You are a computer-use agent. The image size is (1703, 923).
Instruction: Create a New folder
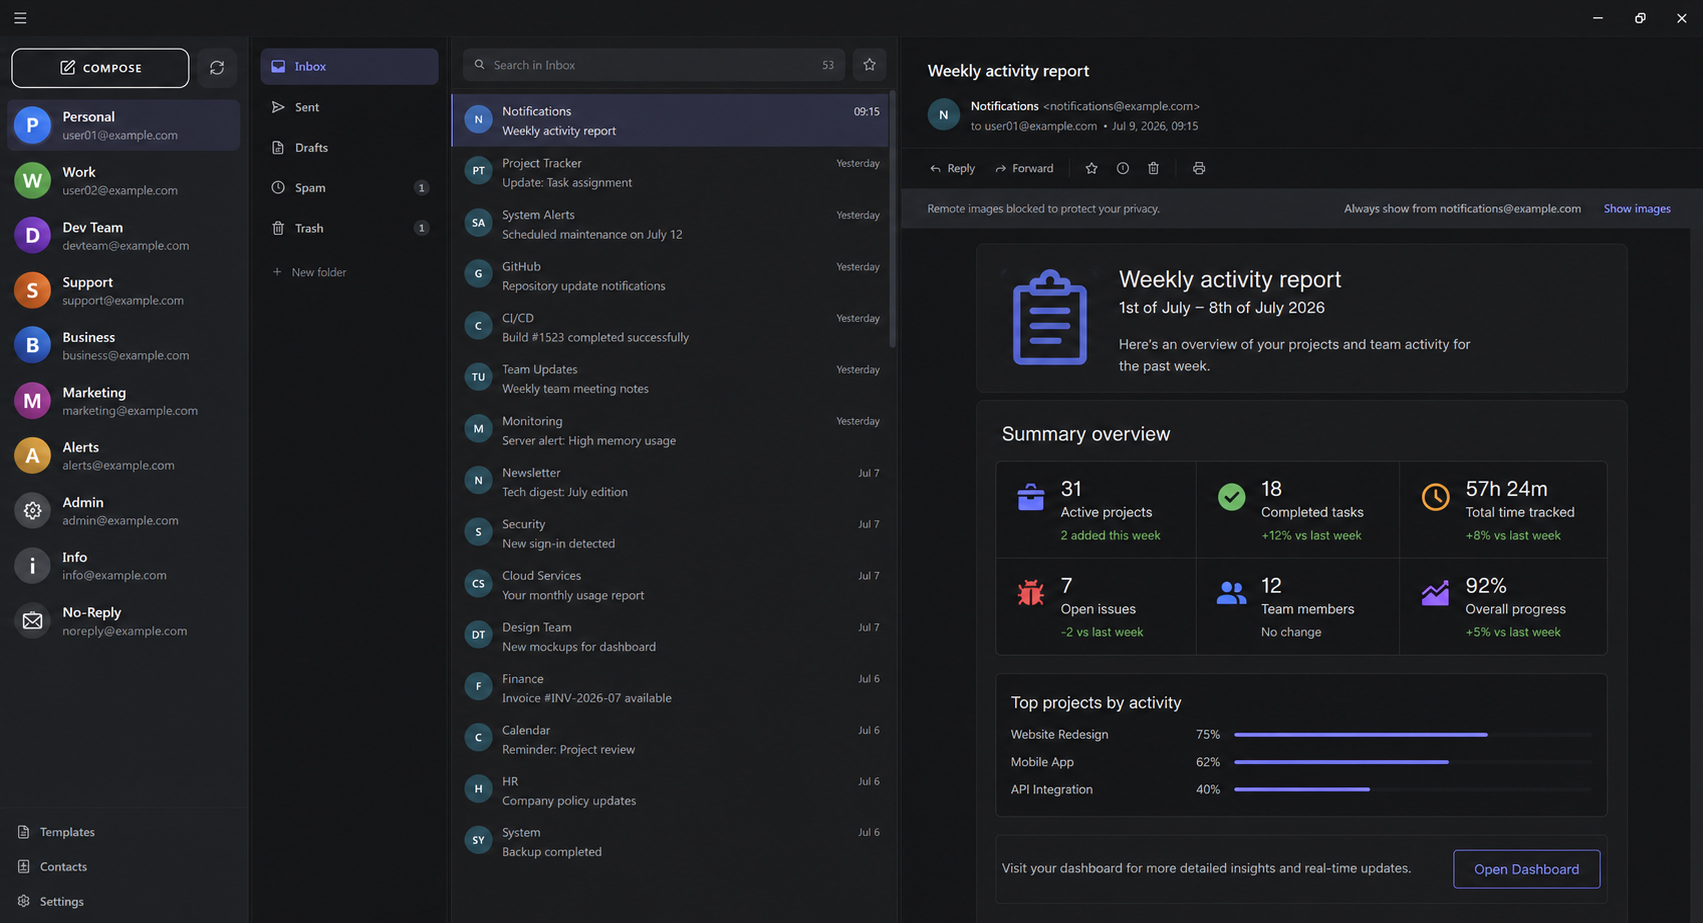309,272
